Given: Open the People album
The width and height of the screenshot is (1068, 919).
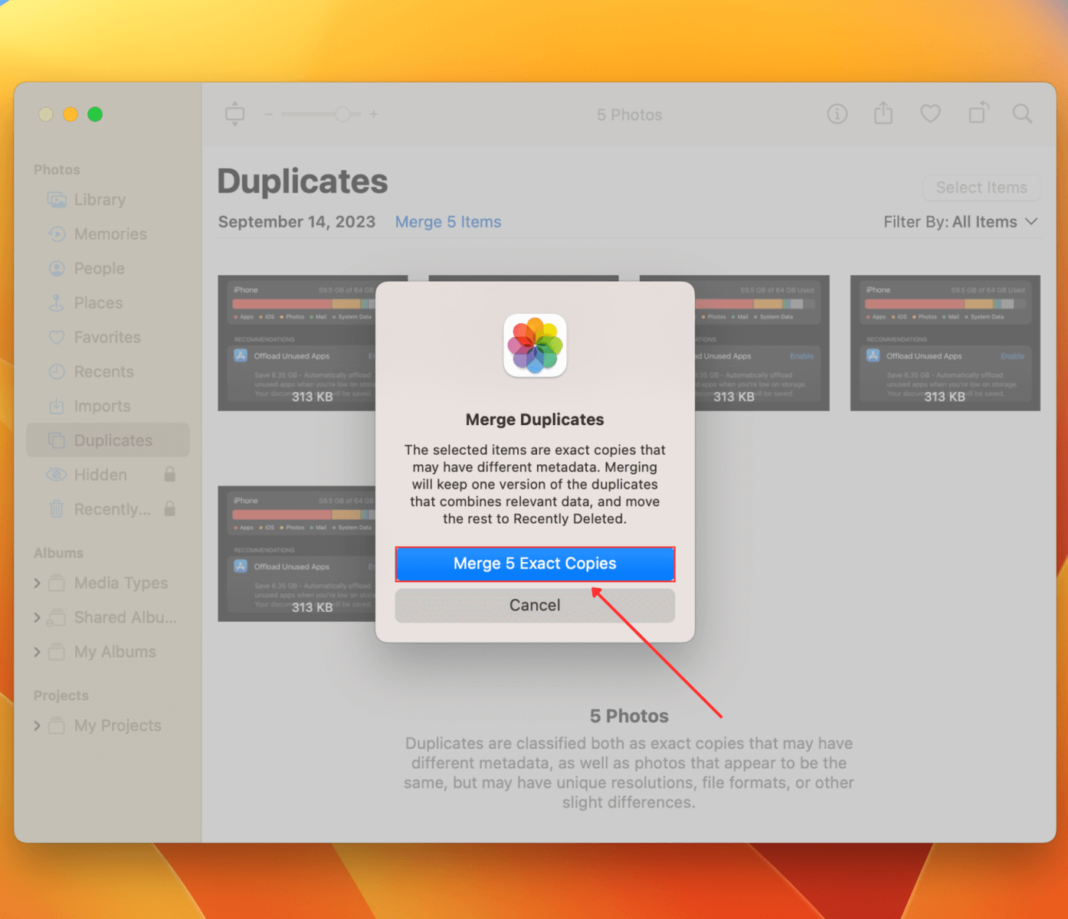Looking at the screenshot, I should click(x=97, y=268).
